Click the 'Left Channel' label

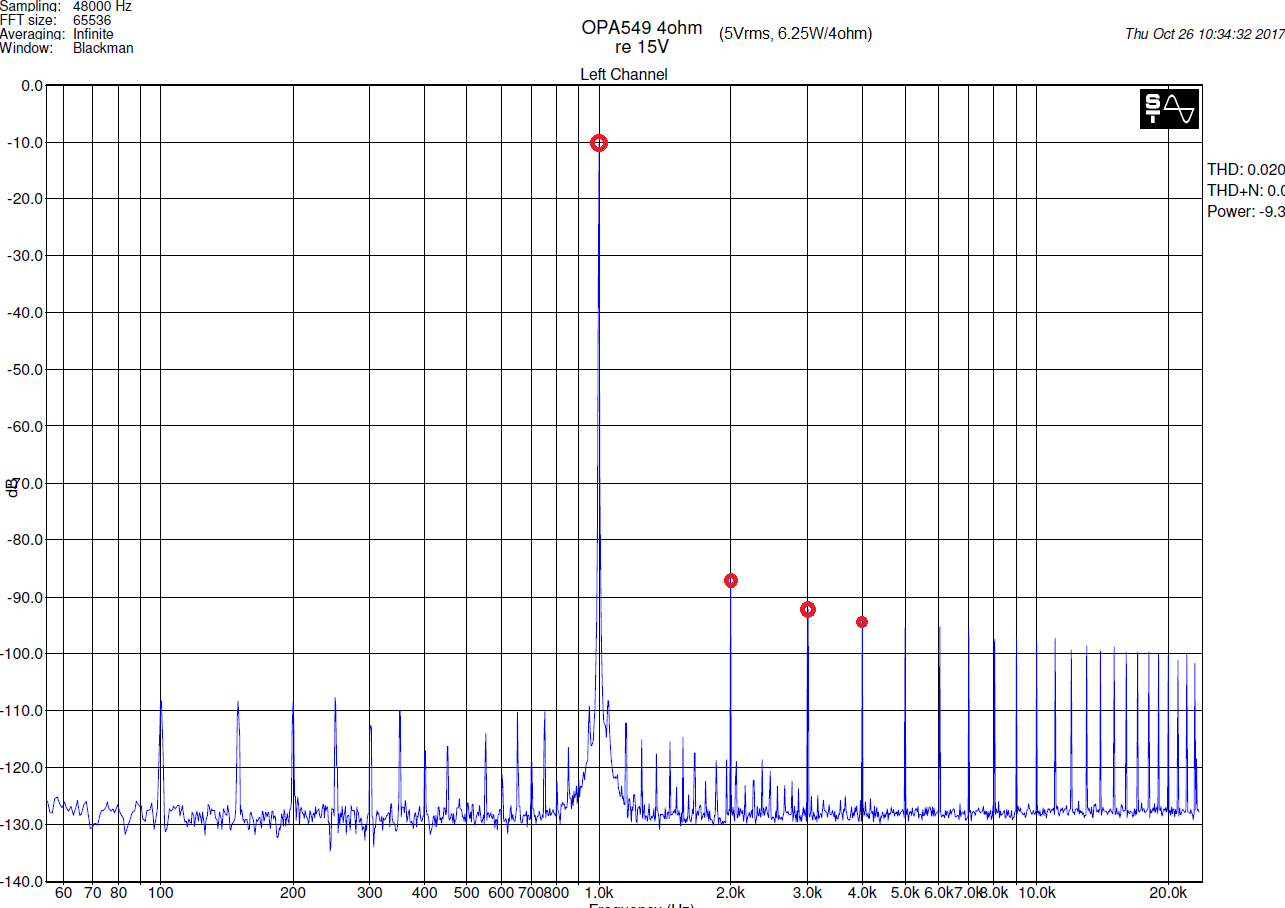tap(624, 74)
